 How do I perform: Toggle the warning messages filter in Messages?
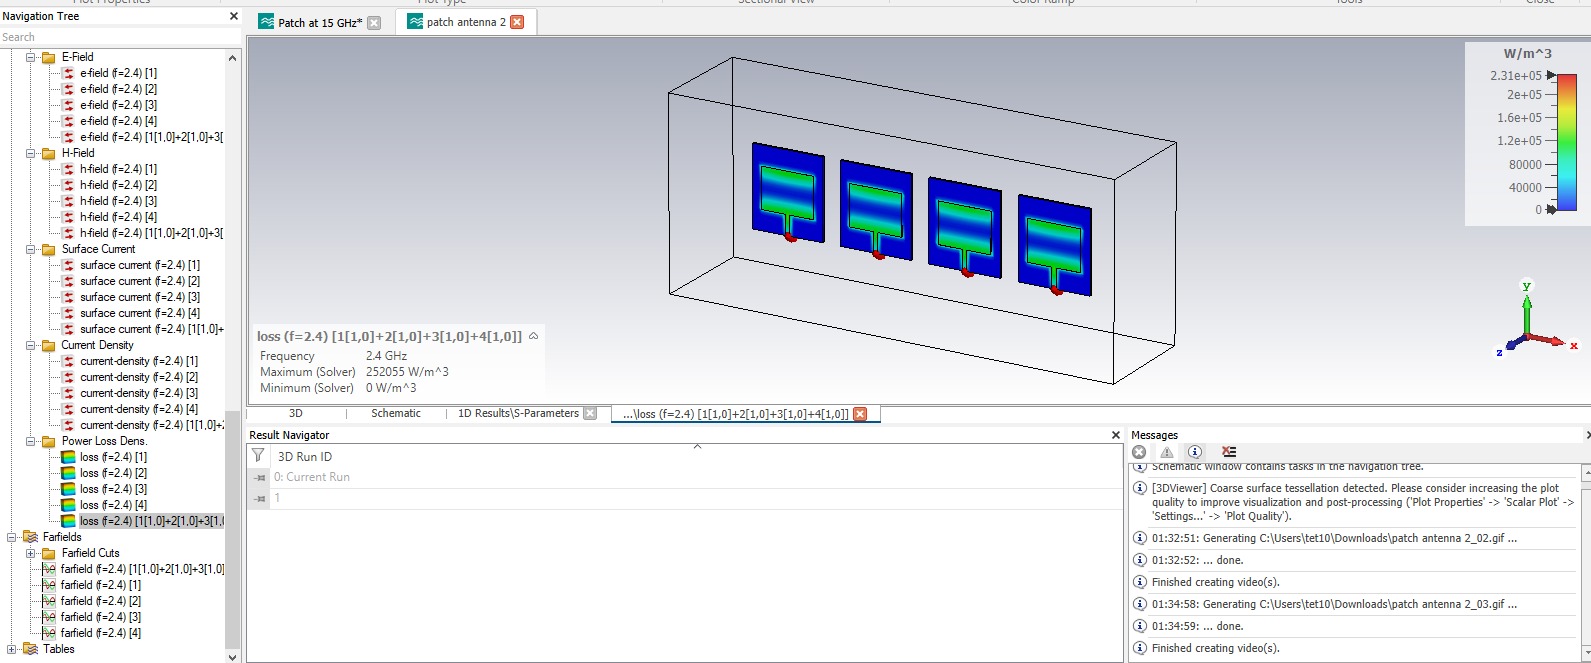(1166, 452)
